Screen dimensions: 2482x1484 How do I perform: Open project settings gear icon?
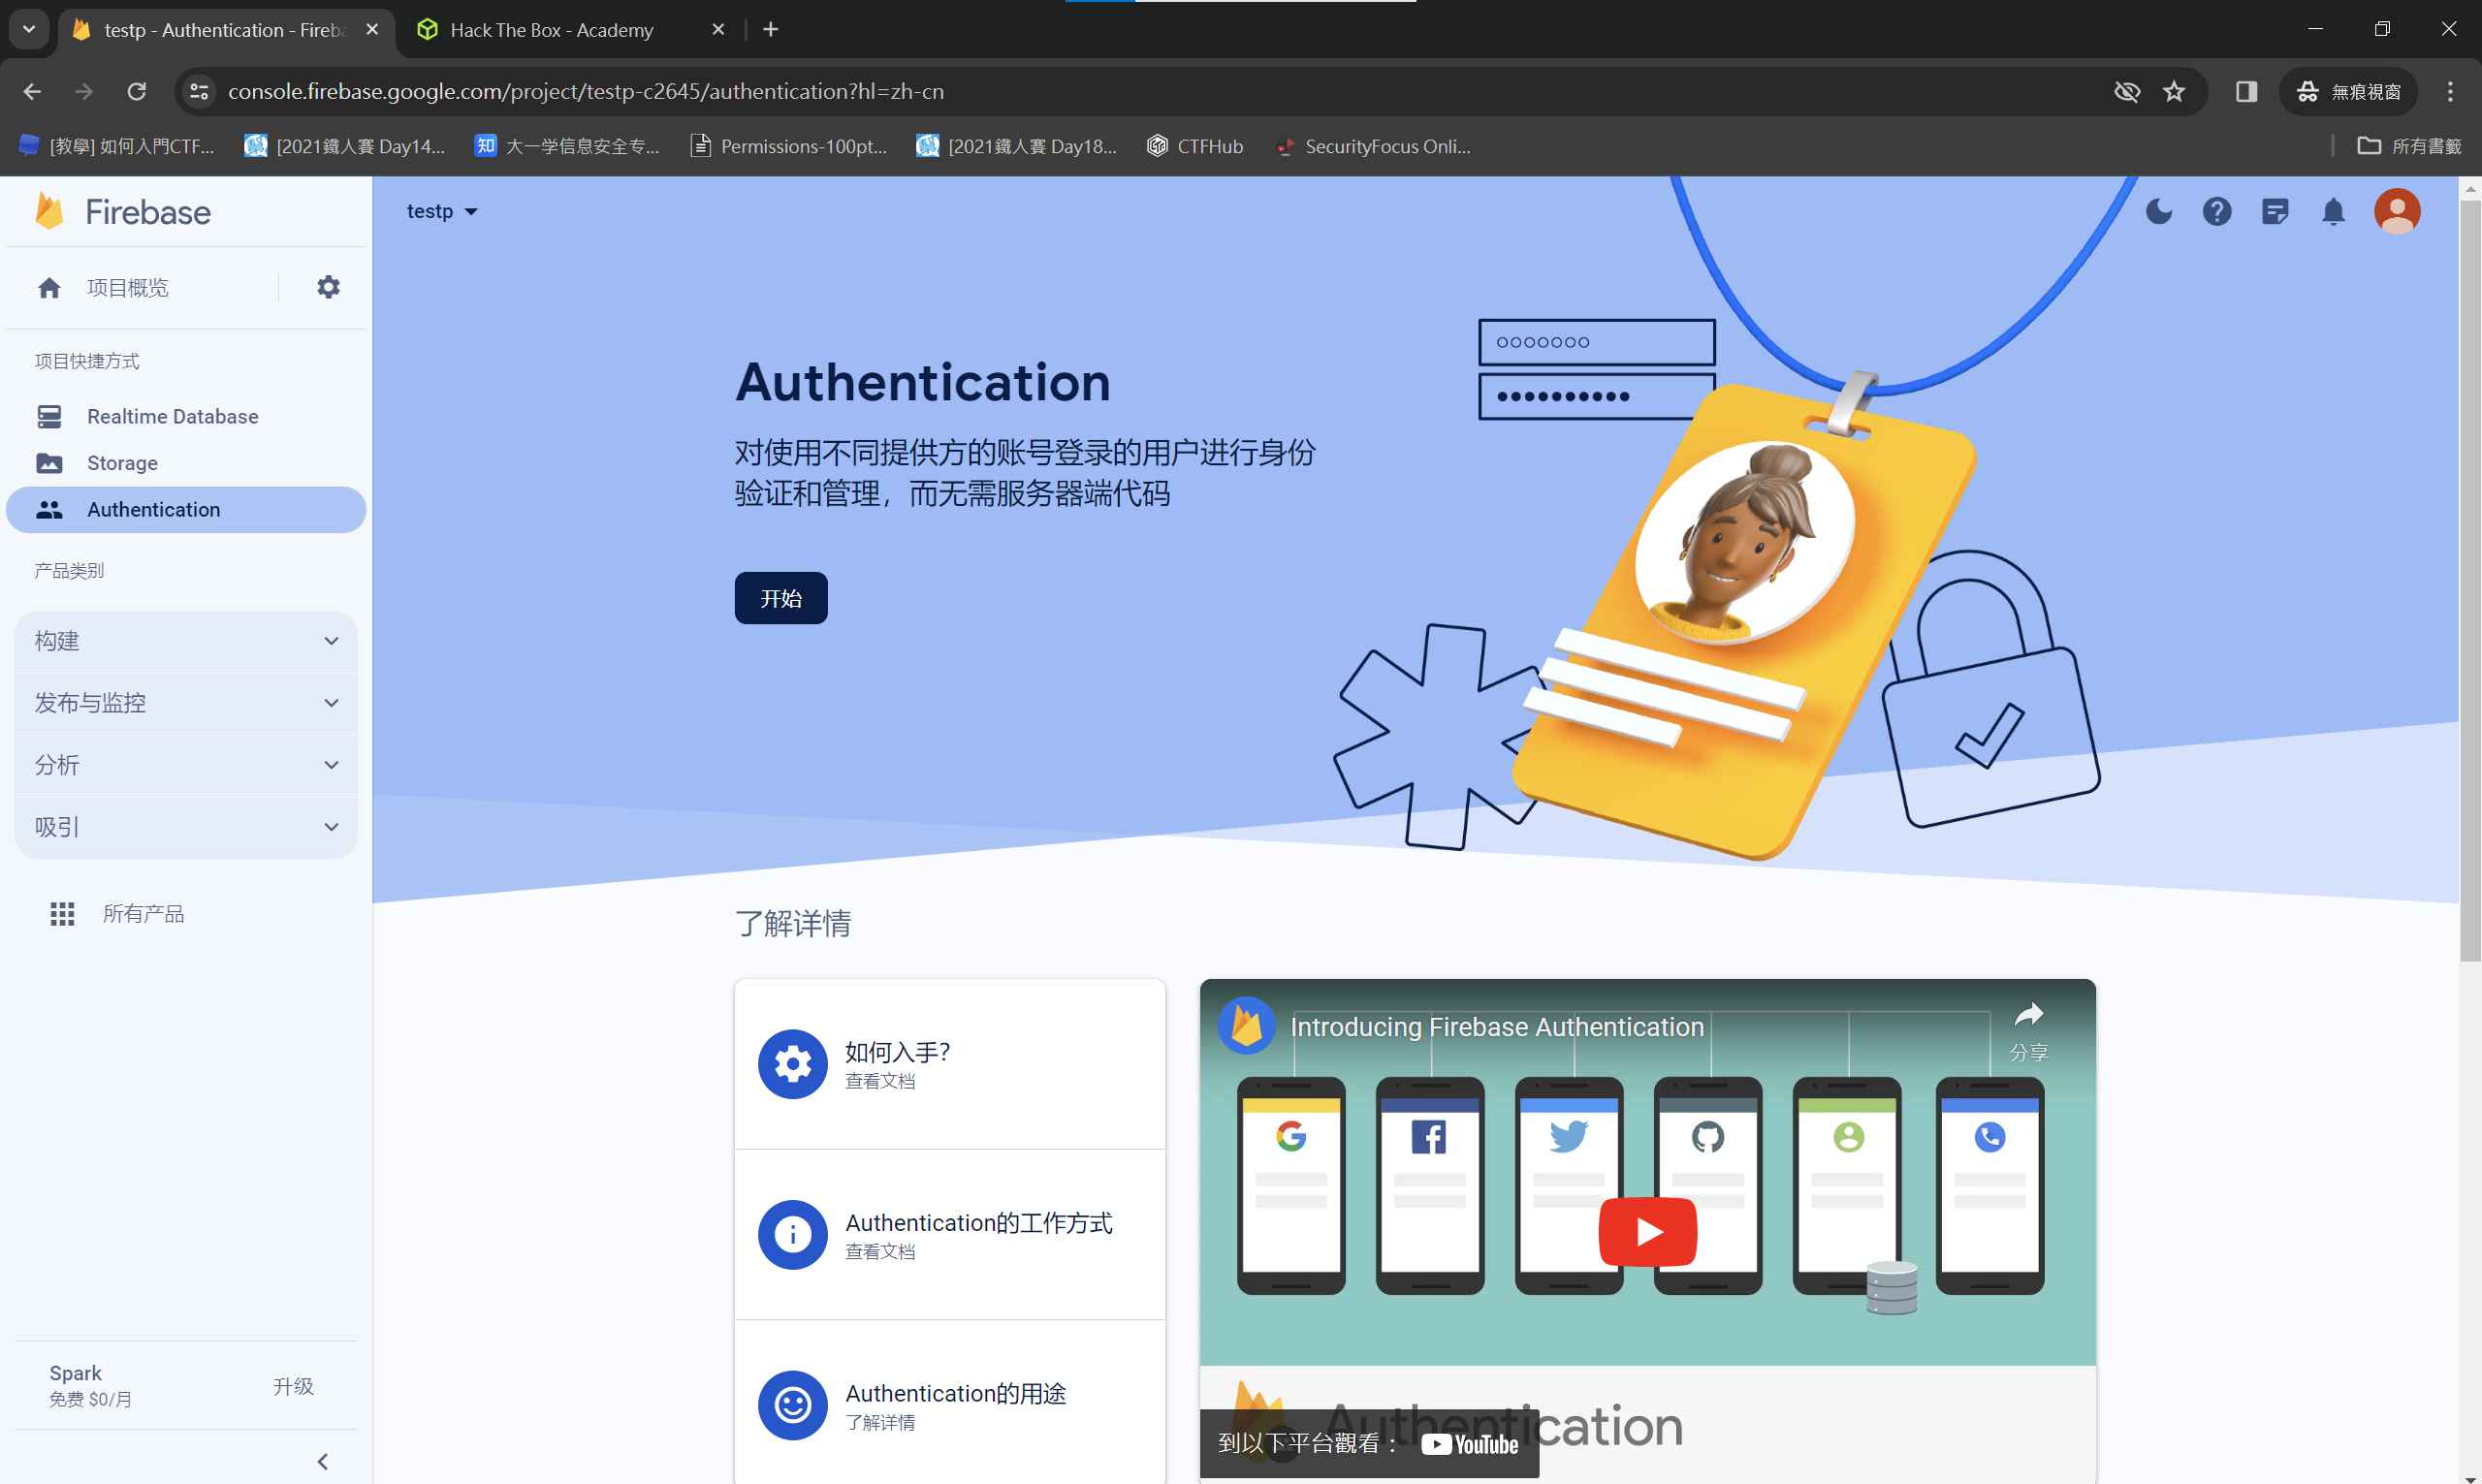coord(328,287)
